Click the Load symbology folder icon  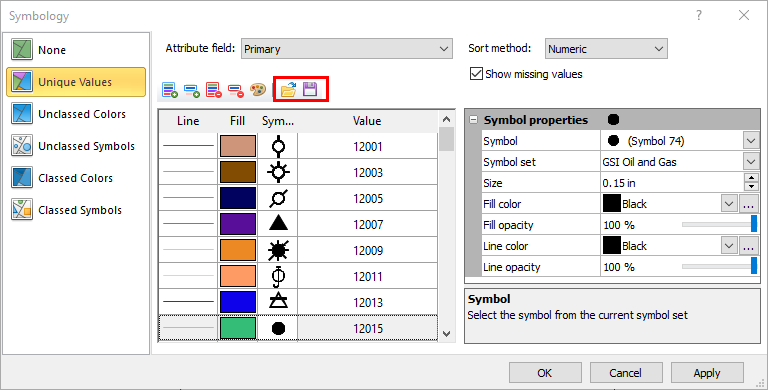coord(288,90)
